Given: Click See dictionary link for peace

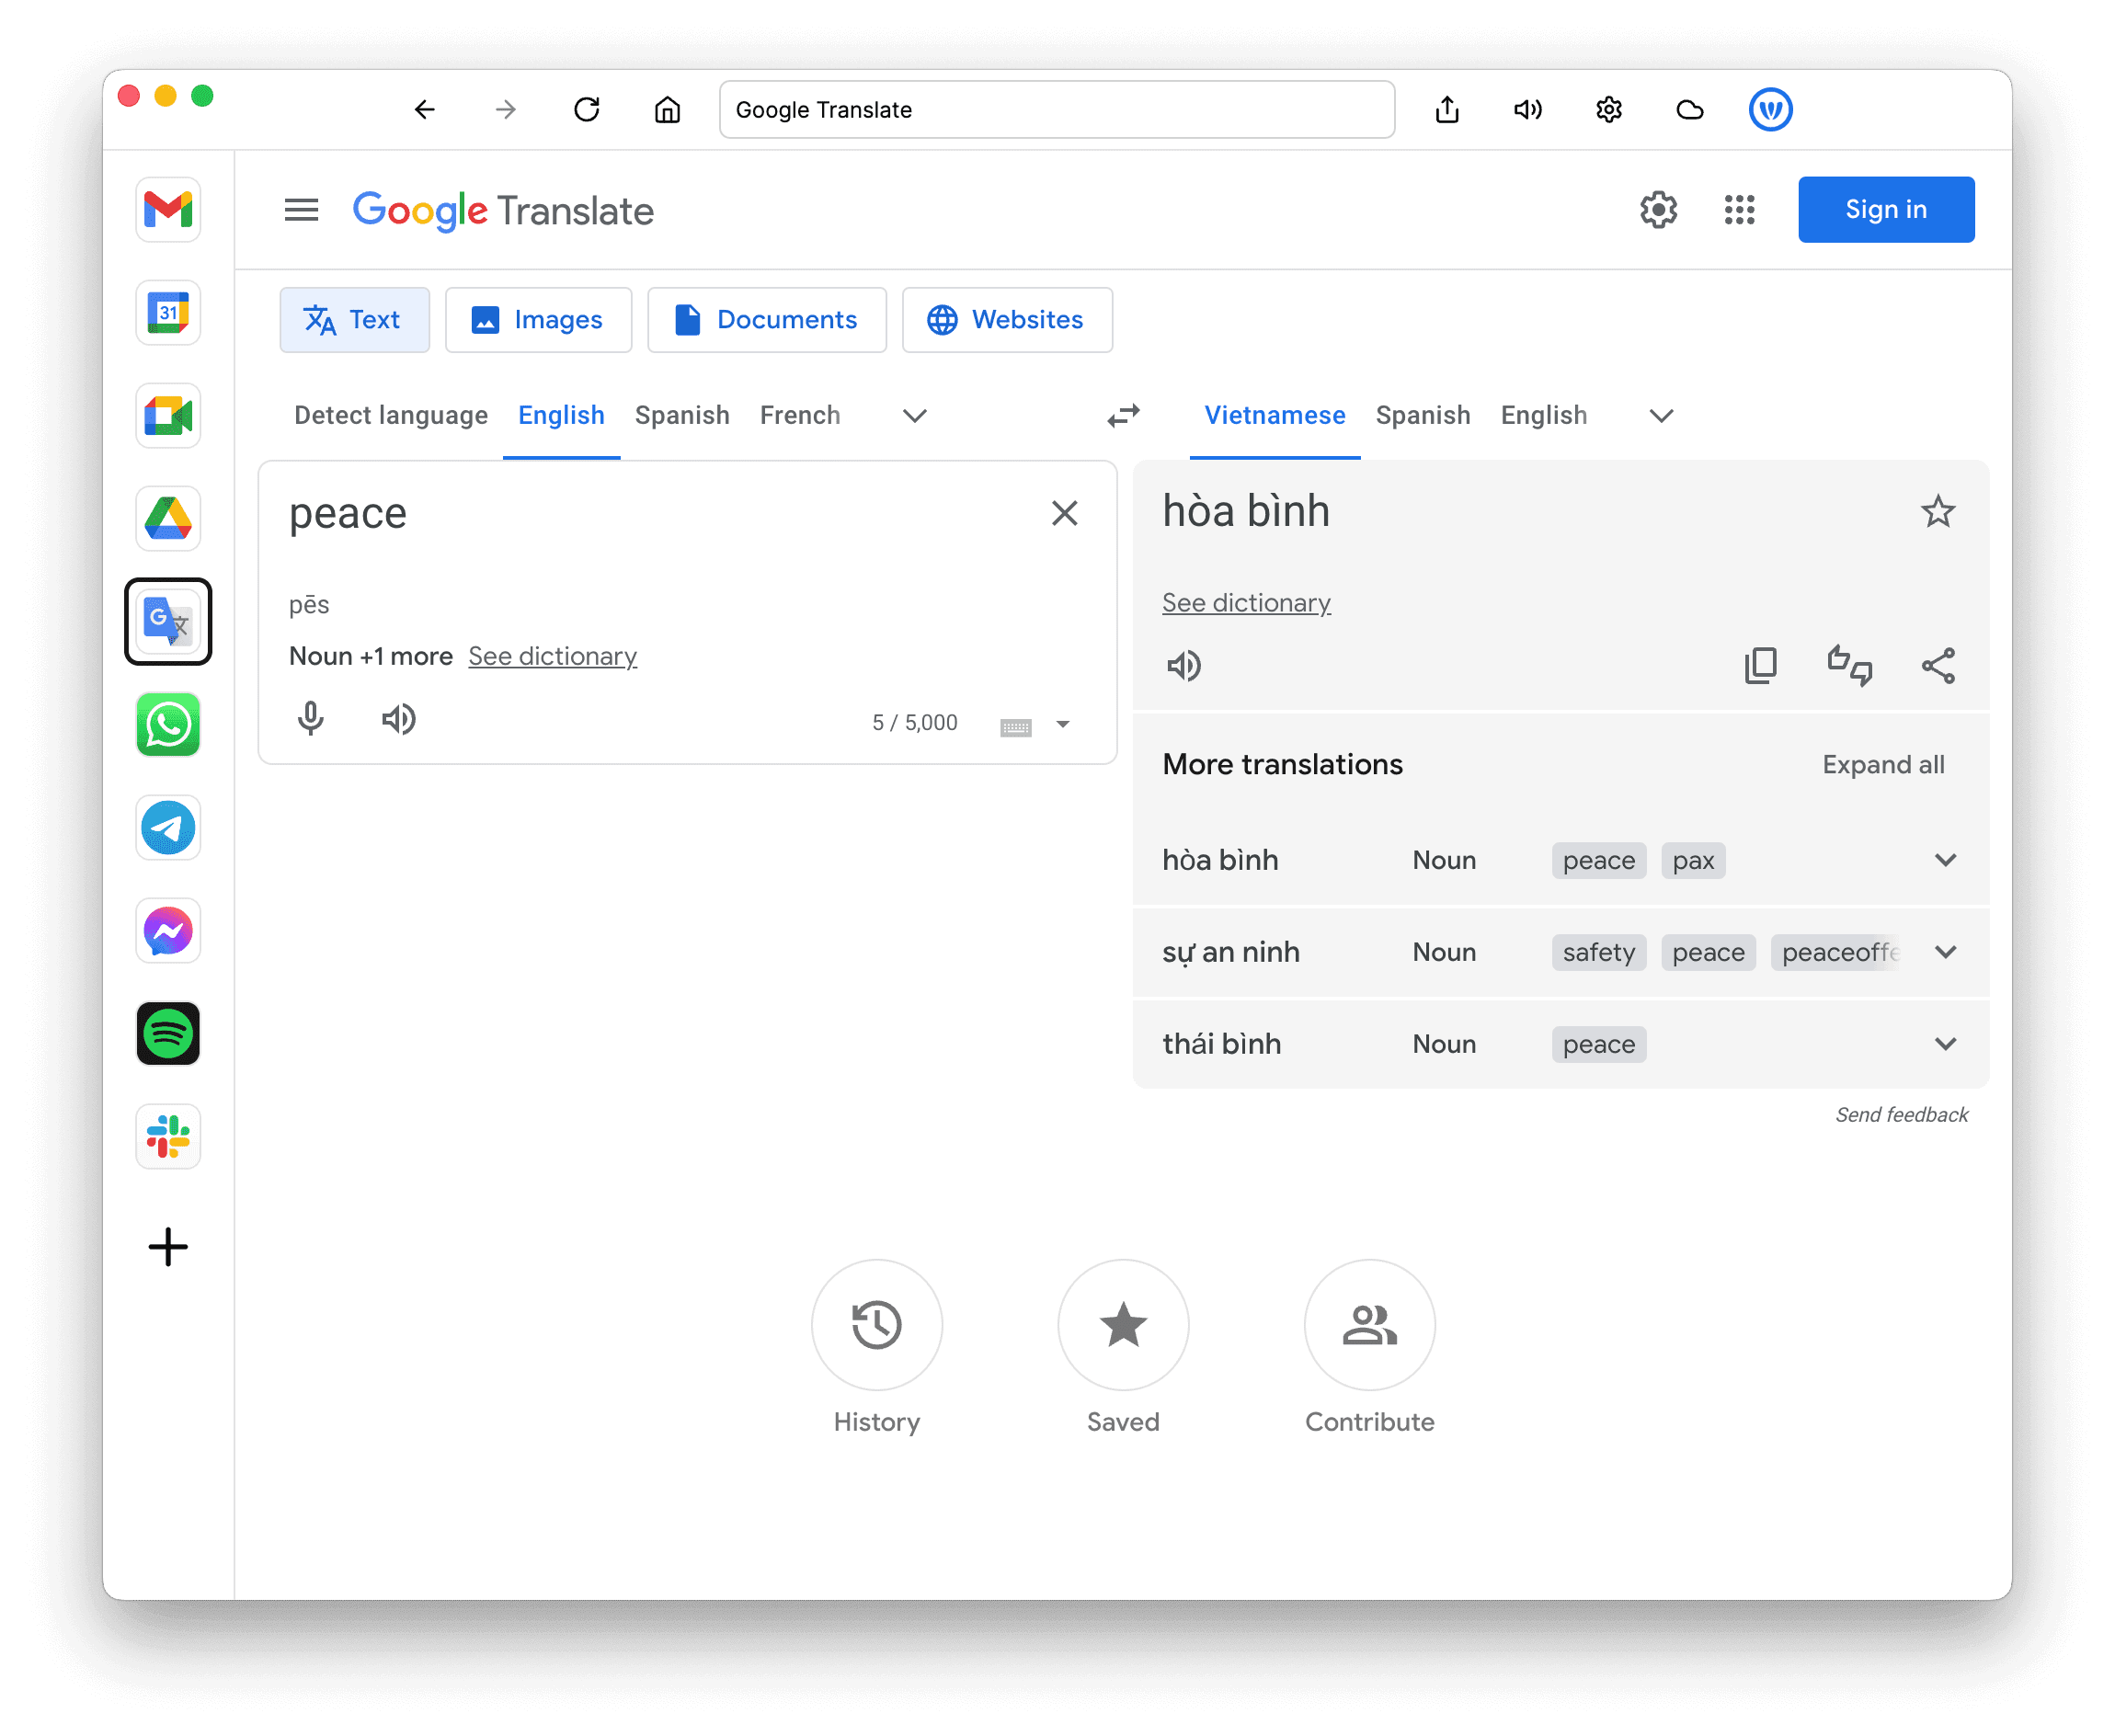Looking at the screenshot, I should [550, 656].
